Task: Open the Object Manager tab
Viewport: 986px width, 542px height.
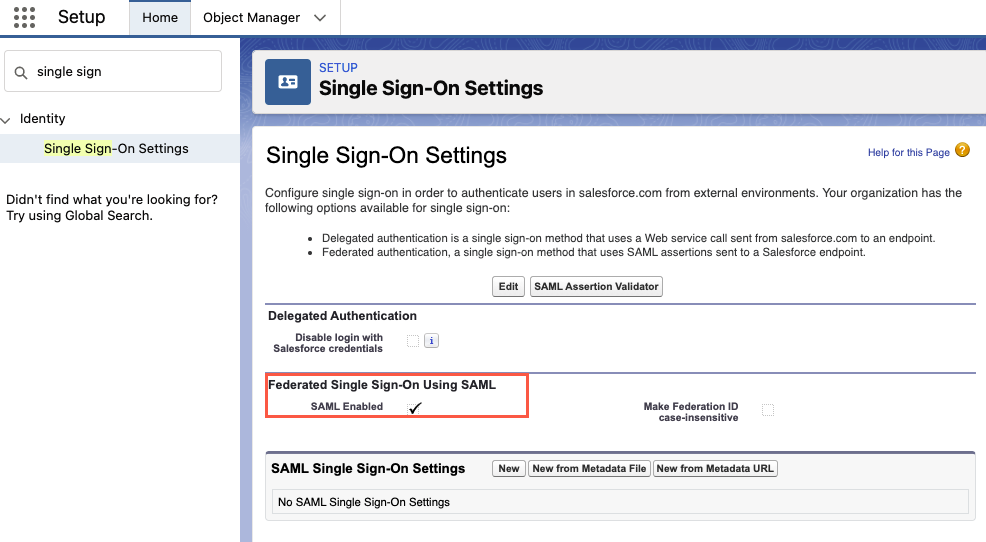Action: tap(252, 18)
